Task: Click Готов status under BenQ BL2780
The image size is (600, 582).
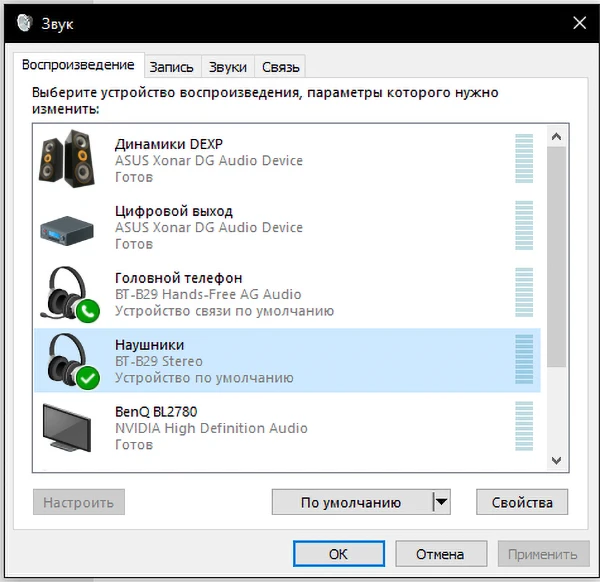Action: 134,445
